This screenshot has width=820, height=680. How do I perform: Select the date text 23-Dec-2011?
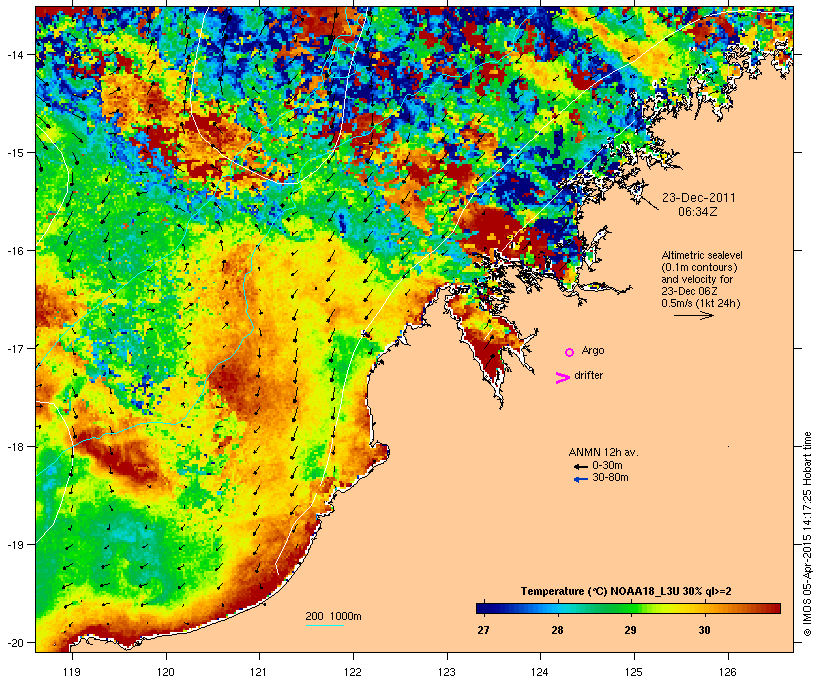pyautogui.click(x=699, y=198)
